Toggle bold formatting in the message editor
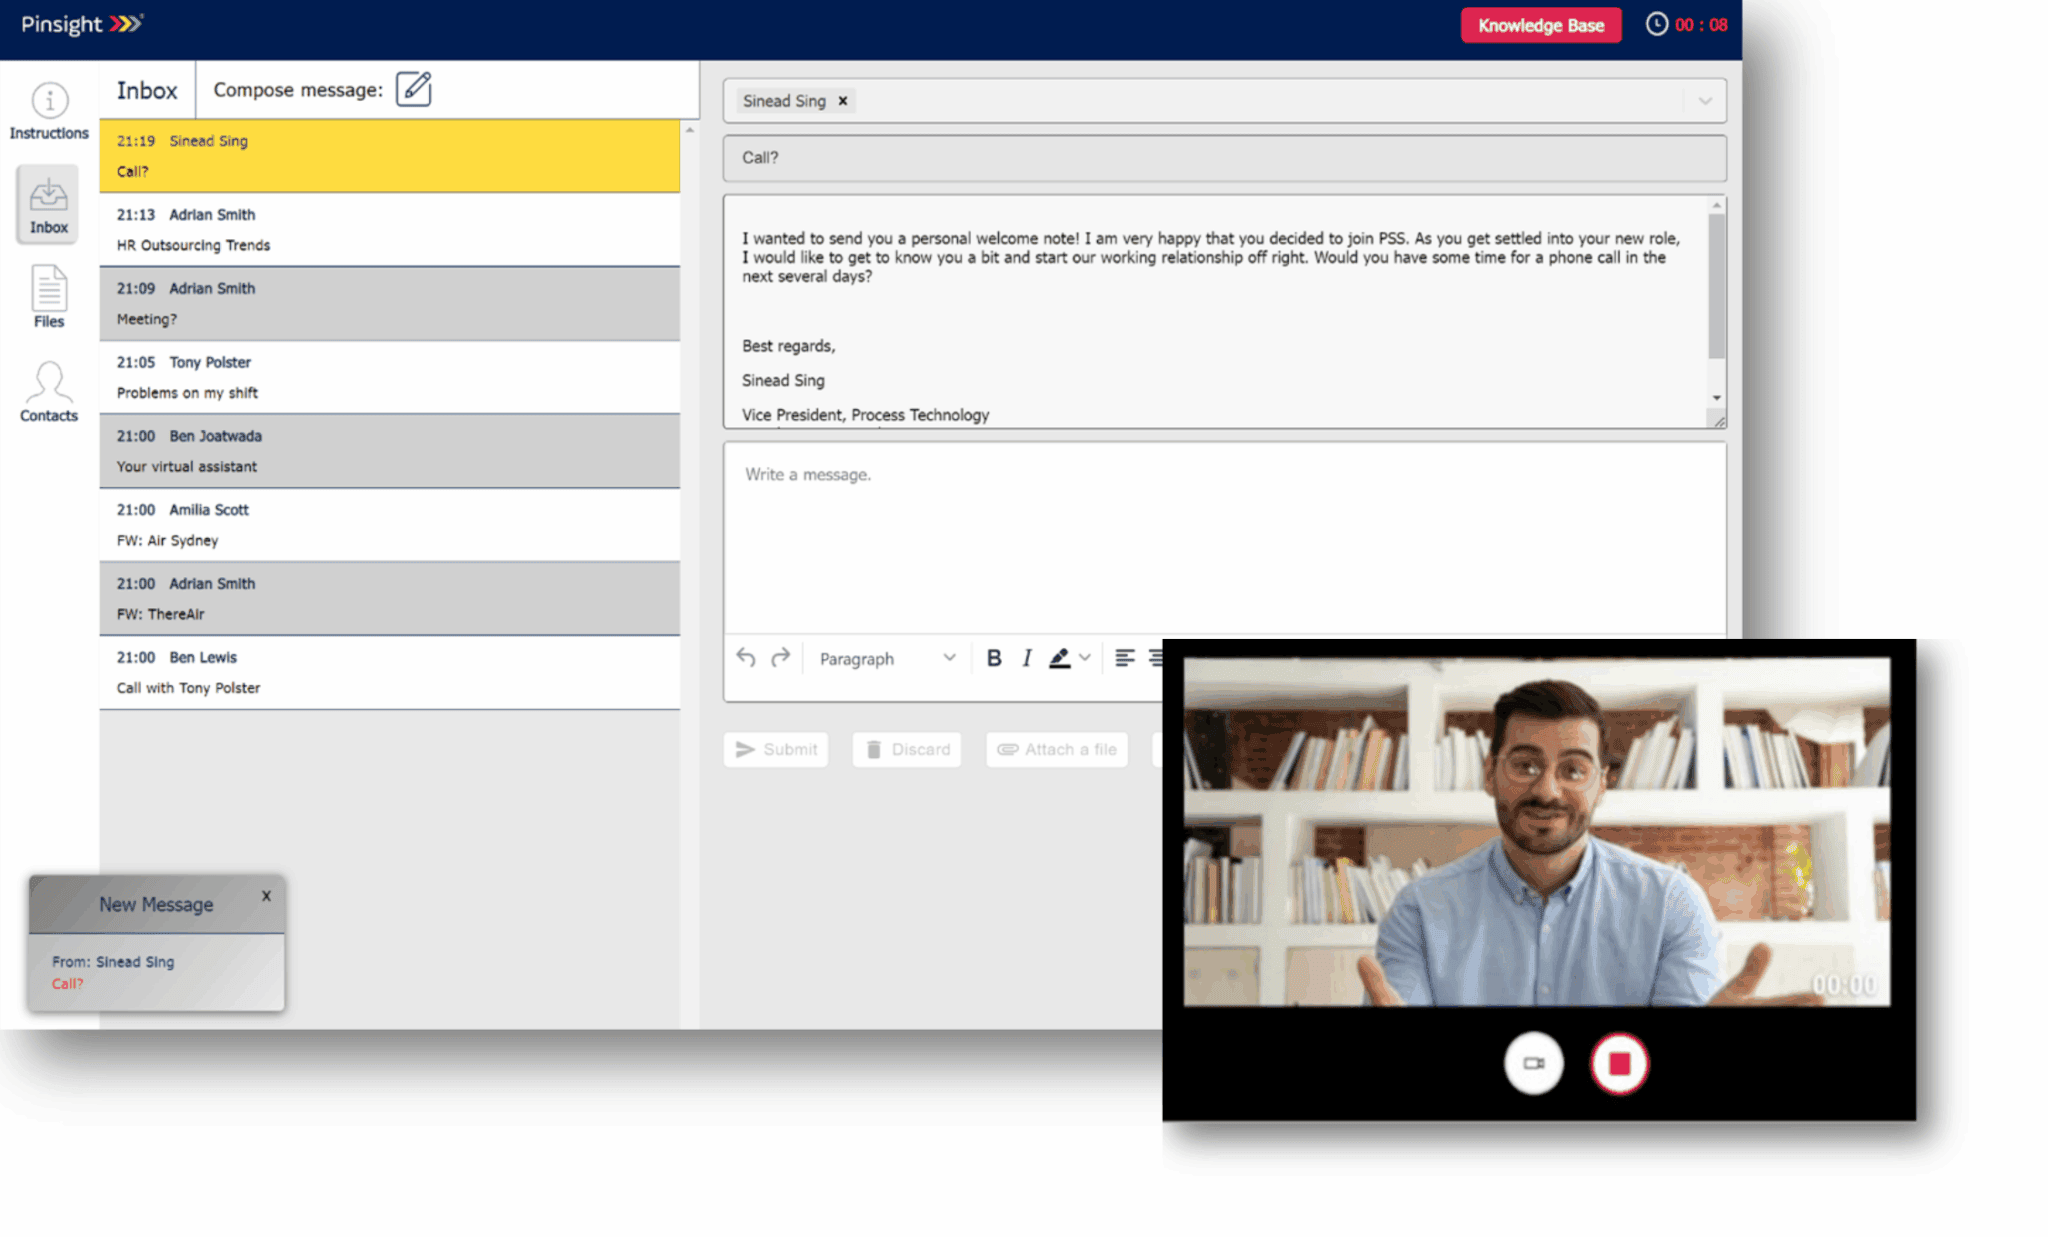 (994, 657)
